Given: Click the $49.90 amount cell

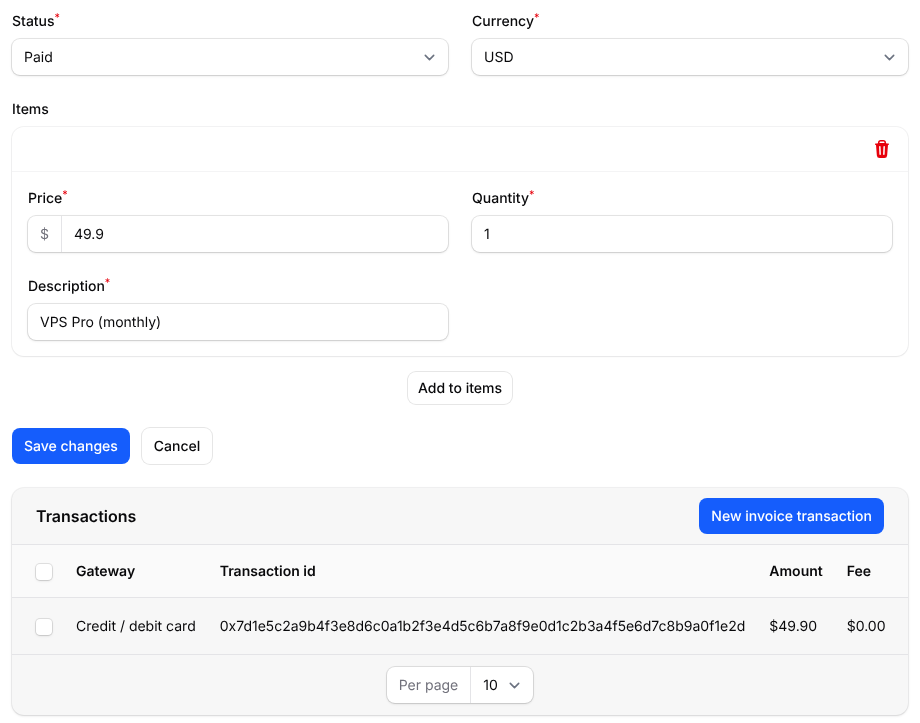Looking at the screenshot, I should (x=793, y=626).
